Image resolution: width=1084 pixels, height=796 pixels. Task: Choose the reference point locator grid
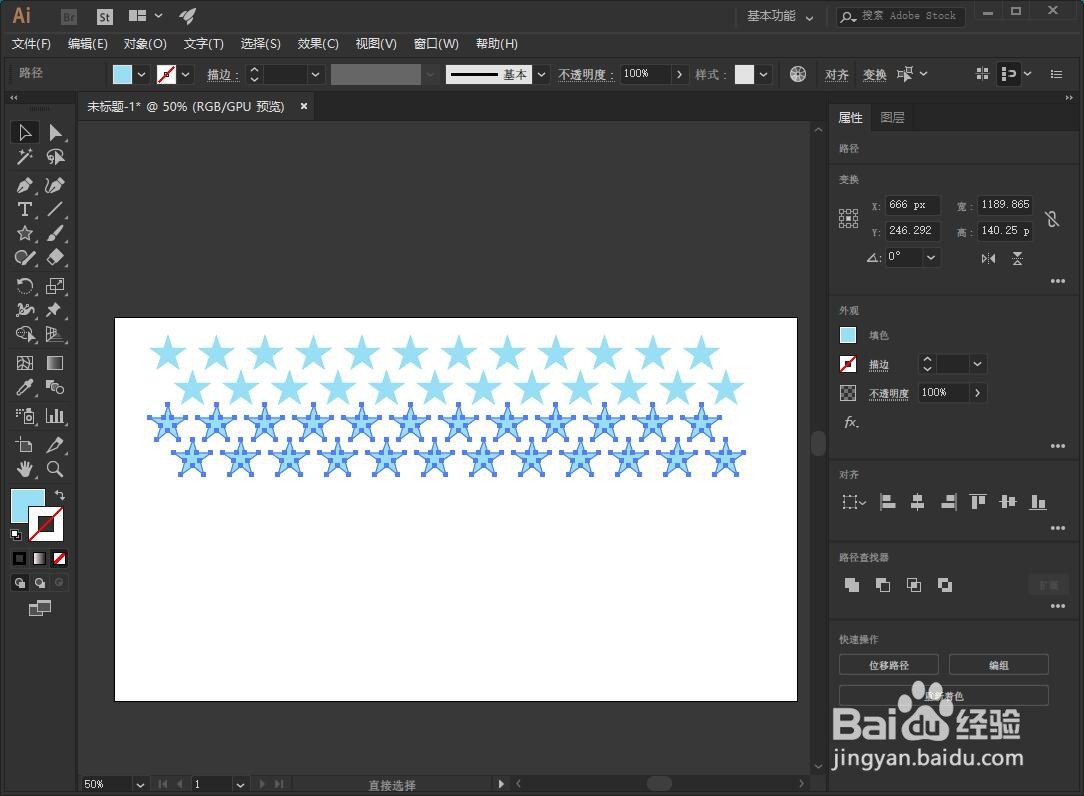(x=848, y=219)
